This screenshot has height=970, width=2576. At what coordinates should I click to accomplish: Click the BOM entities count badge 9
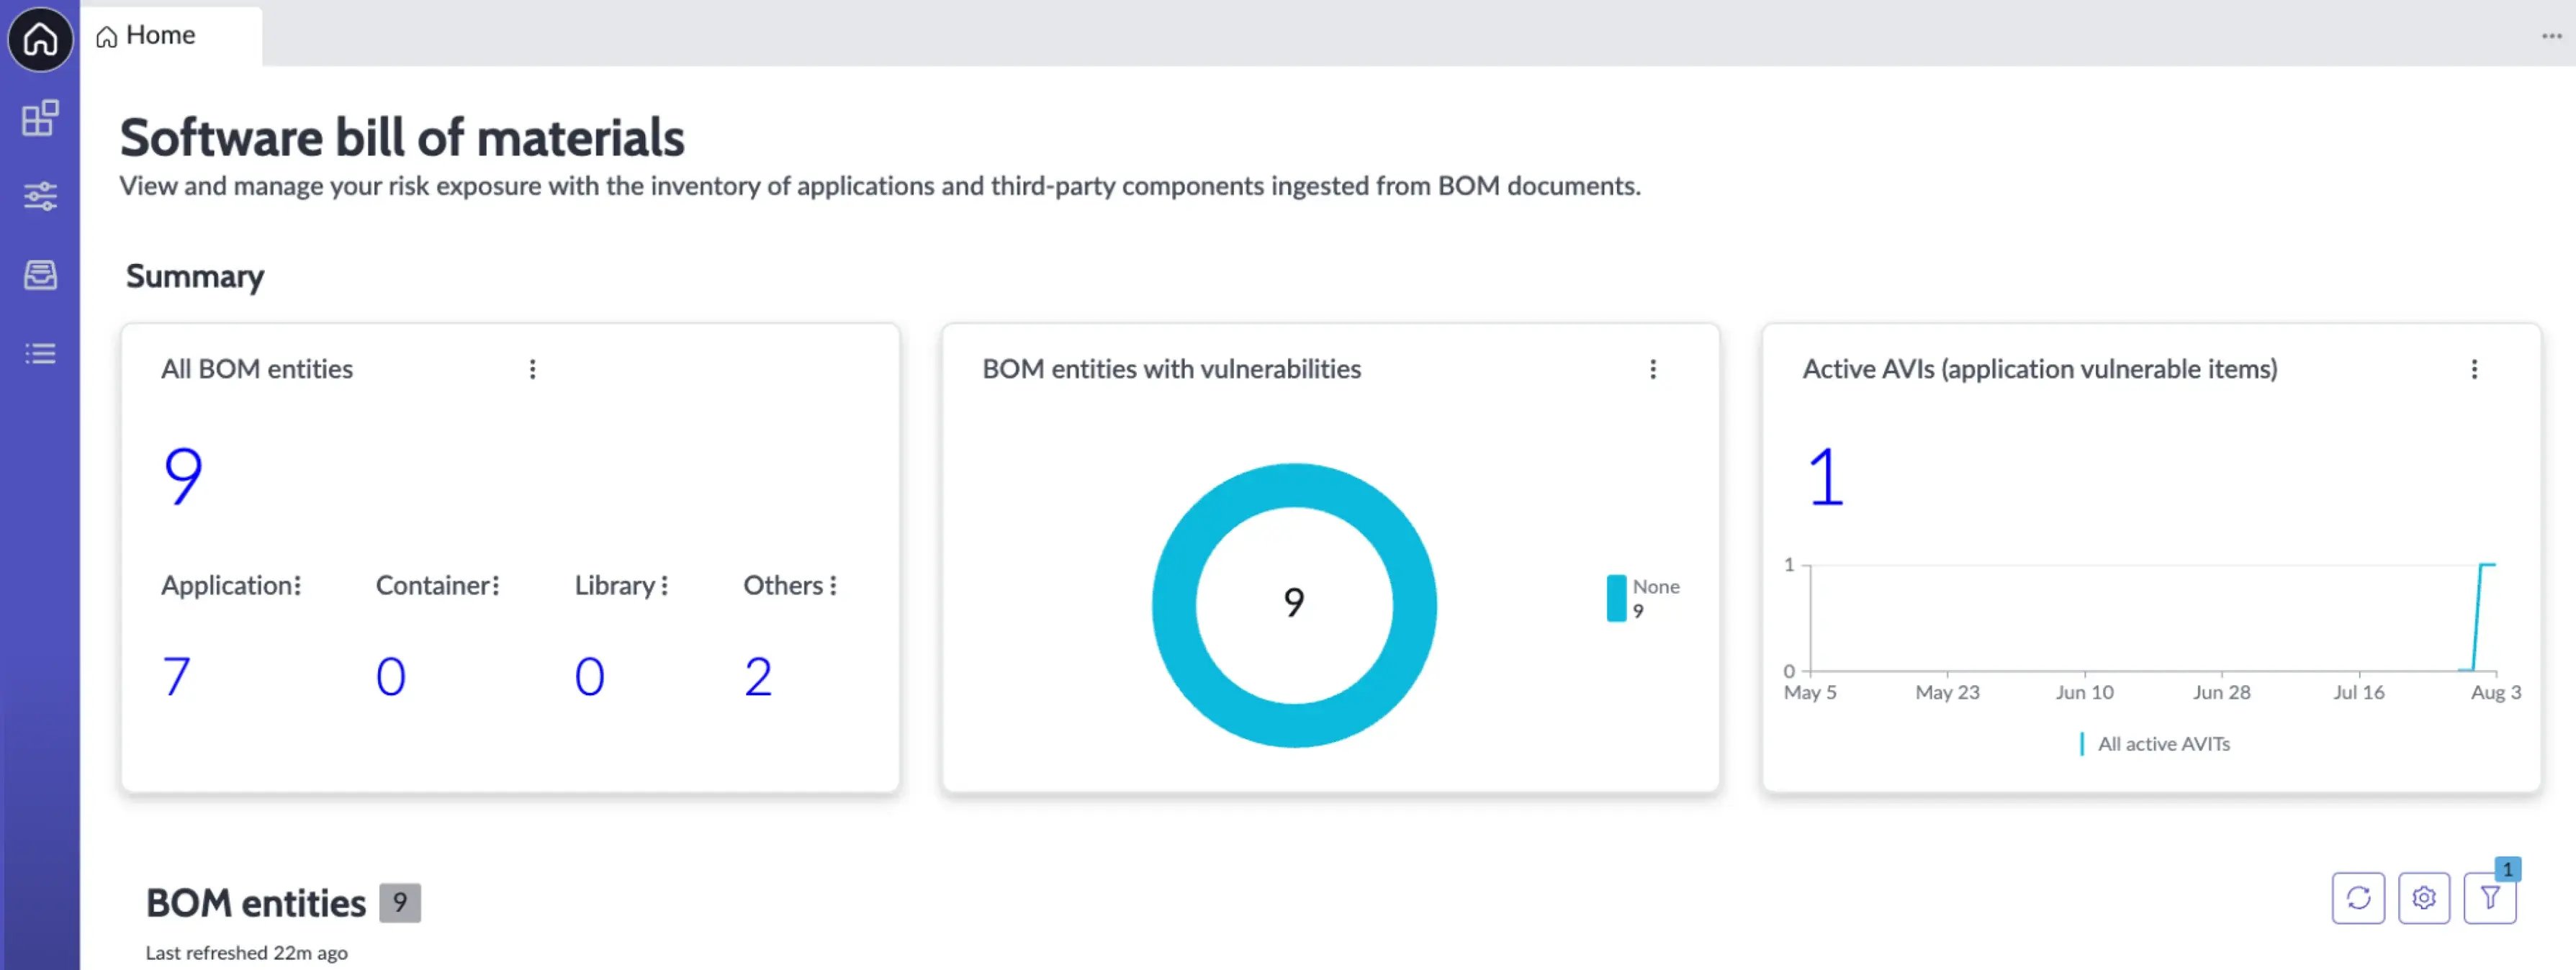[399, 903]
